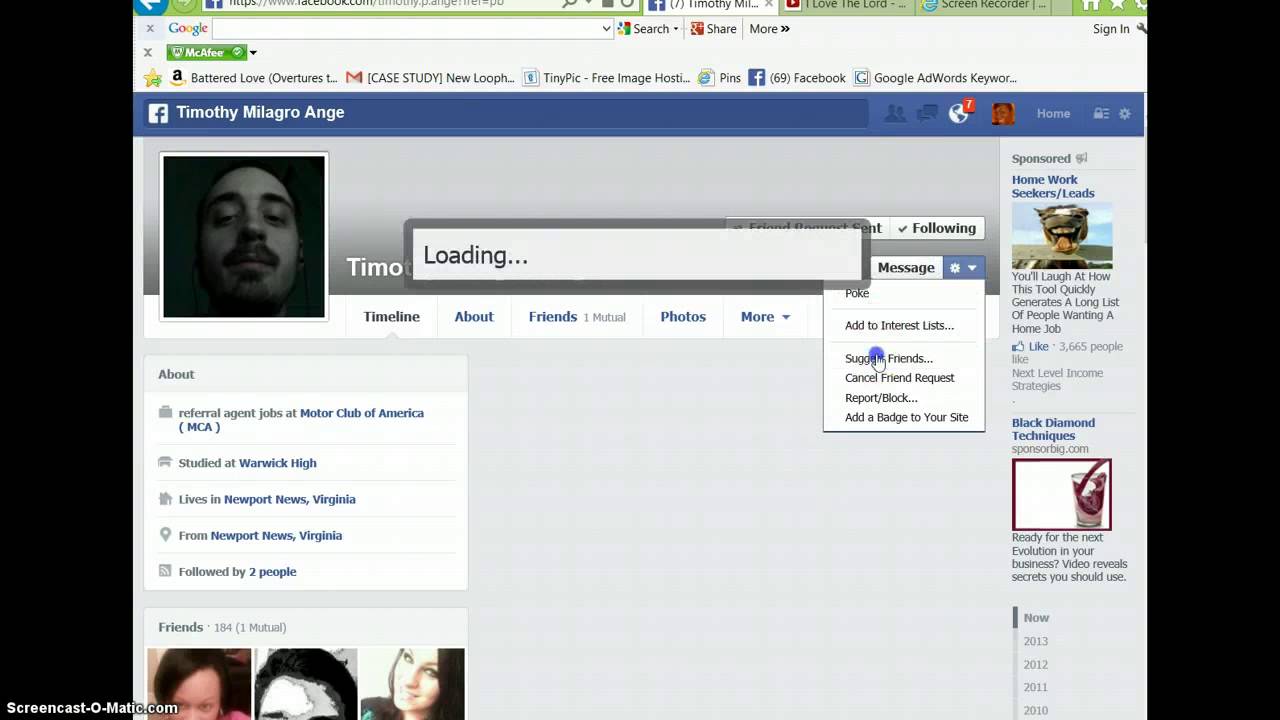Image resolution: width=1280 pixels, height=720 pixels.
Task: Sign In to Google toolbar
Action: (x=1111, y=29)
